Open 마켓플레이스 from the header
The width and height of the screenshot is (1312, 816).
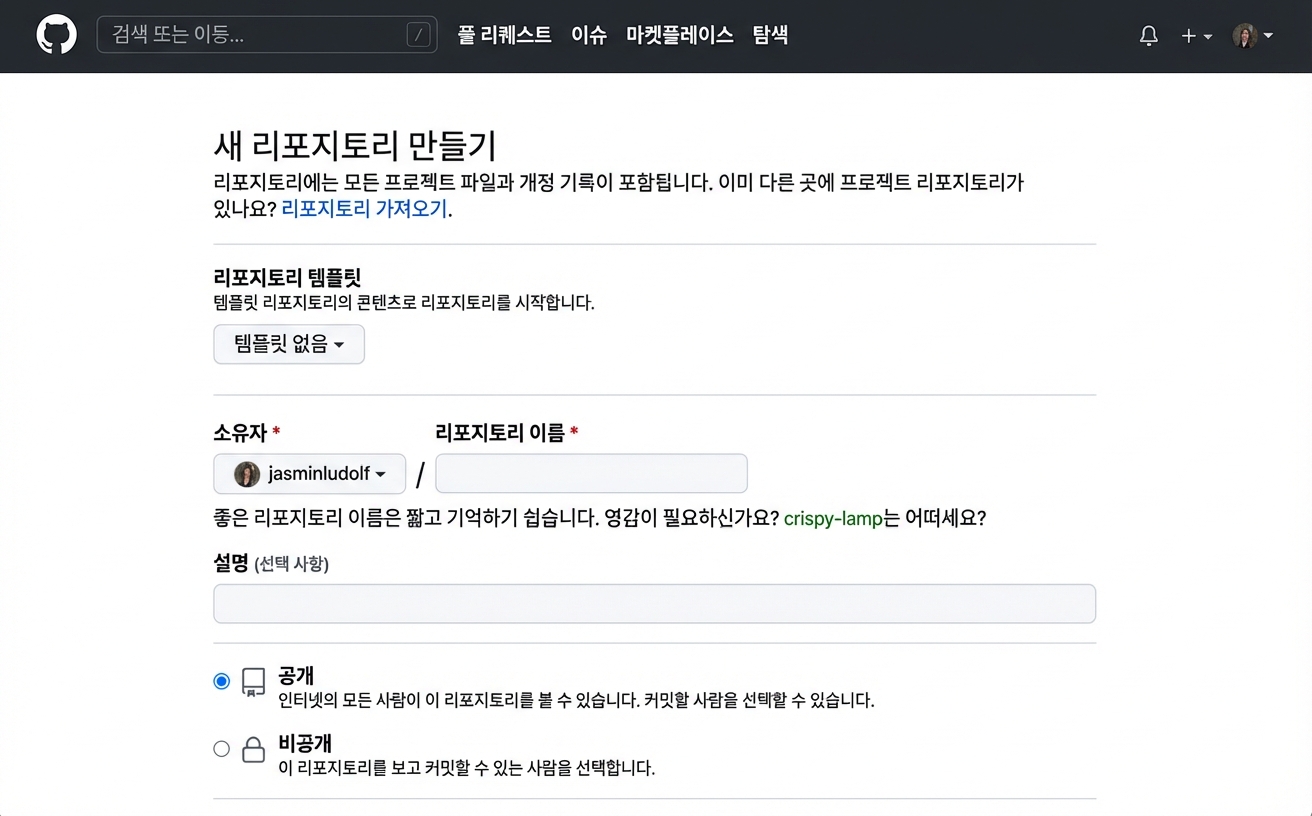coord(680,35)
